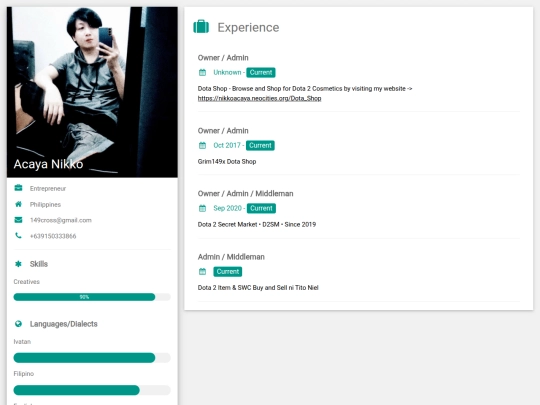This screenshot has height=405, width=540.
Task: Click the Admin / Middleman job title
Action: (x=231, y=257)
